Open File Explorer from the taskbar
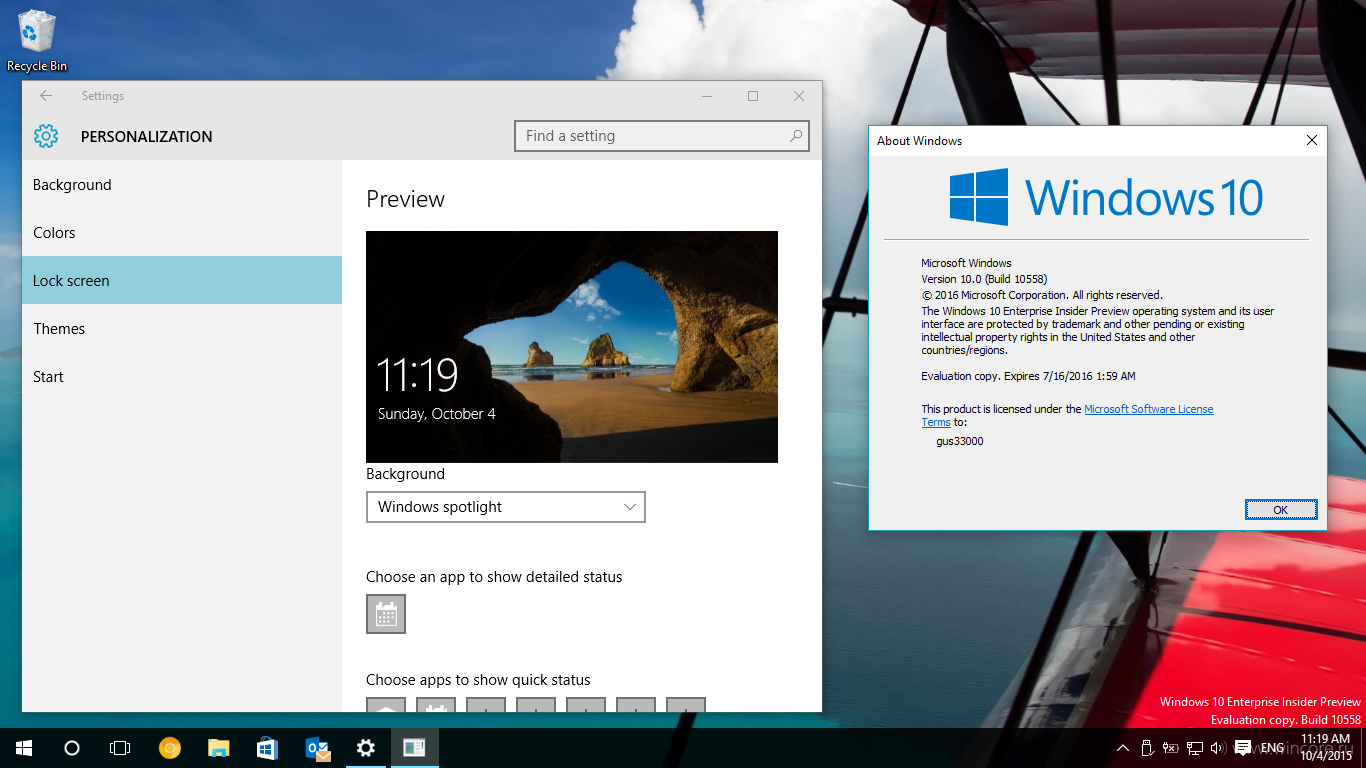The image size is (1366, 768). coord(219,748)
